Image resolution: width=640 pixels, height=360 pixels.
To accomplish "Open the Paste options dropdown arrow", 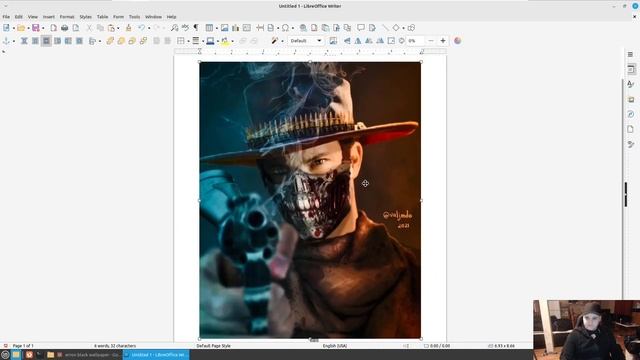I will [118, 28].
